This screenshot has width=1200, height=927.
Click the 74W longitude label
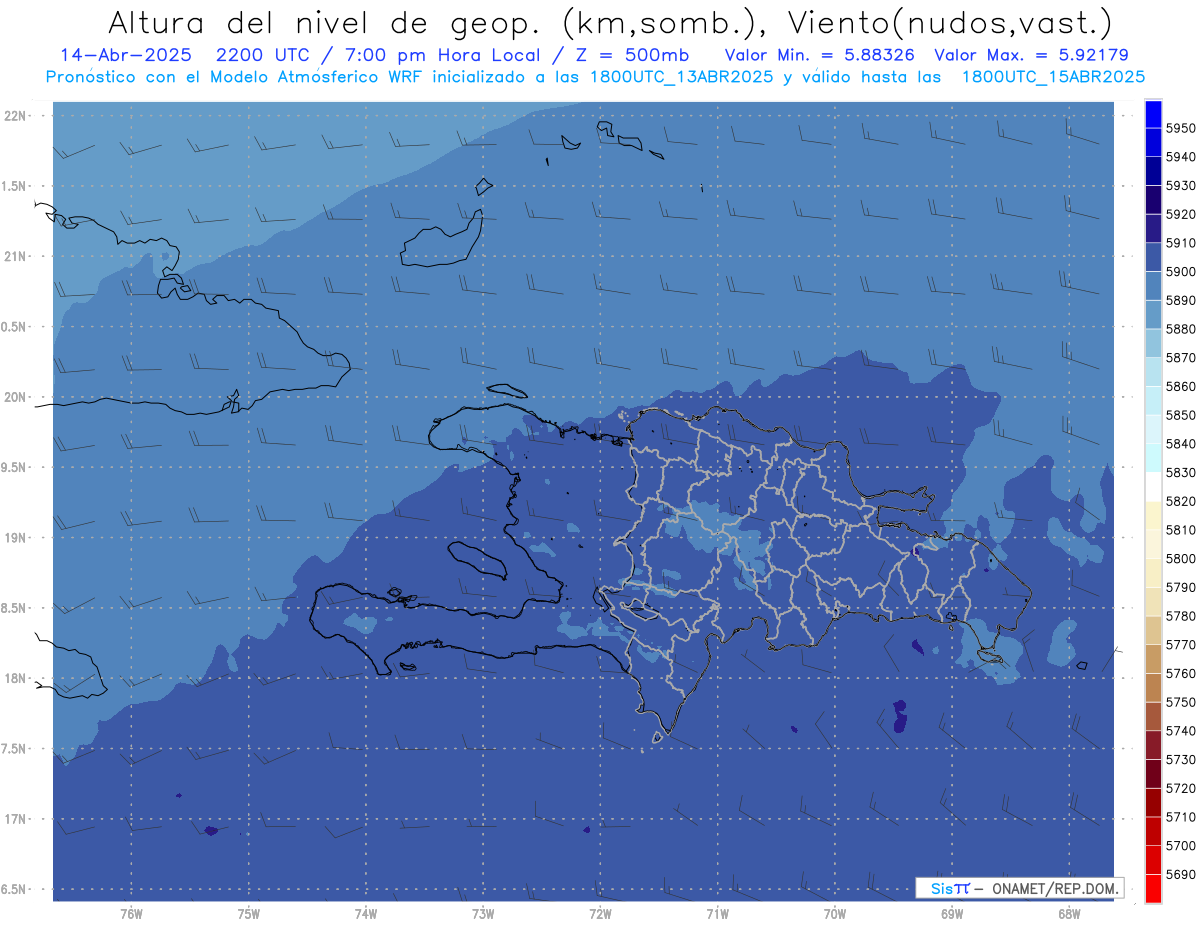[x=366, y=914]
